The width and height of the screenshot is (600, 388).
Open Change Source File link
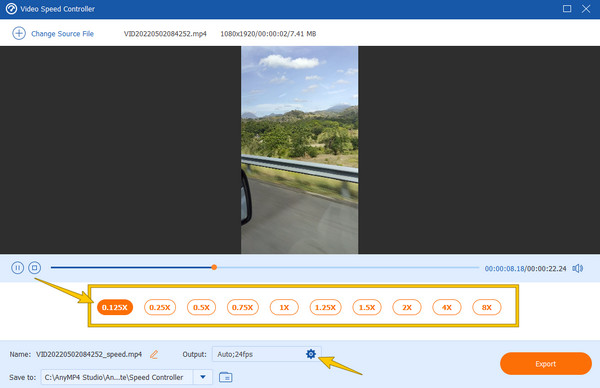(62, 34)
